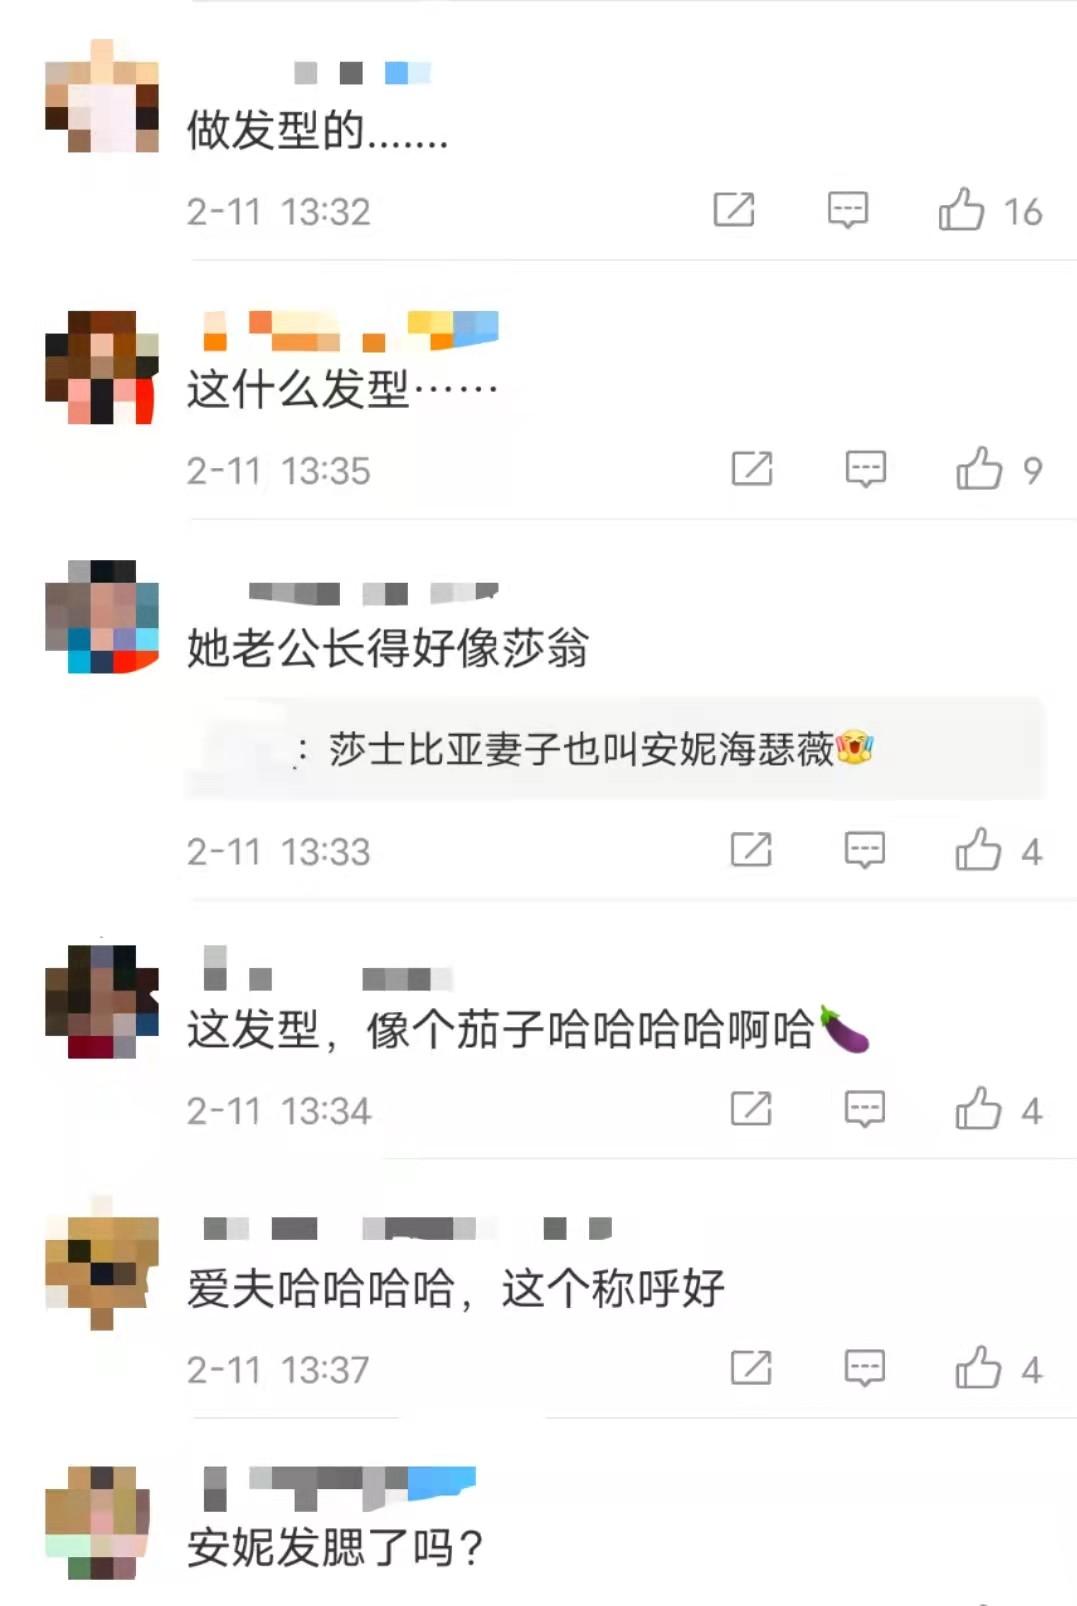Screen dimensions: 1077x1606
Task: Share the '她老公长得好像莎翁' comment
Action: pyautogui.click(x=750, y=851)
